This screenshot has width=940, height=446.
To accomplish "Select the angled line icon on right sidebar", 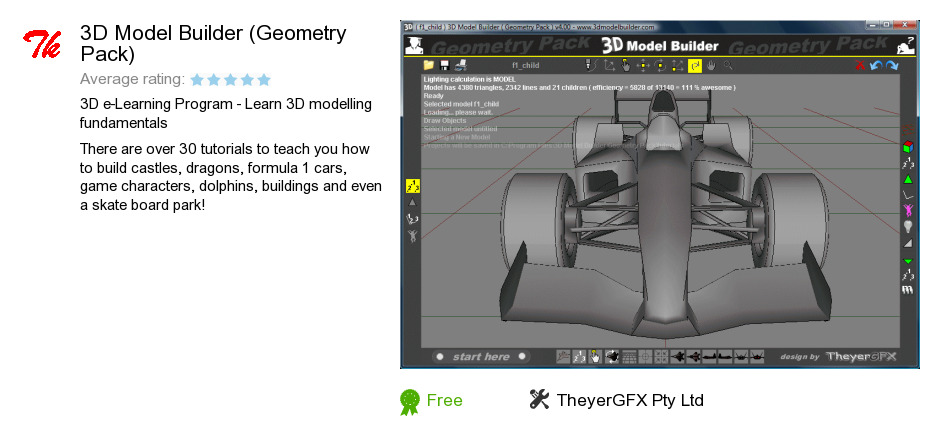I will [x=908, y=195].
